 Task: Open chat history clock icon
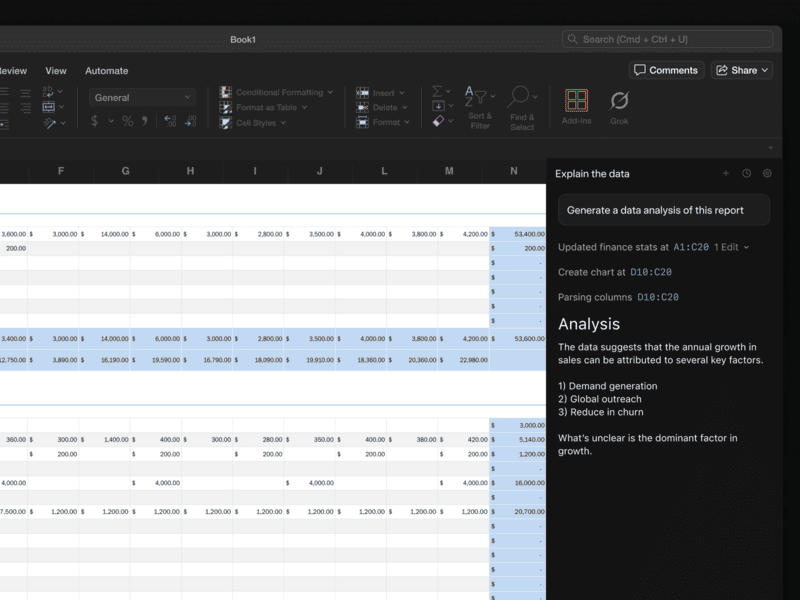[746, 173]
